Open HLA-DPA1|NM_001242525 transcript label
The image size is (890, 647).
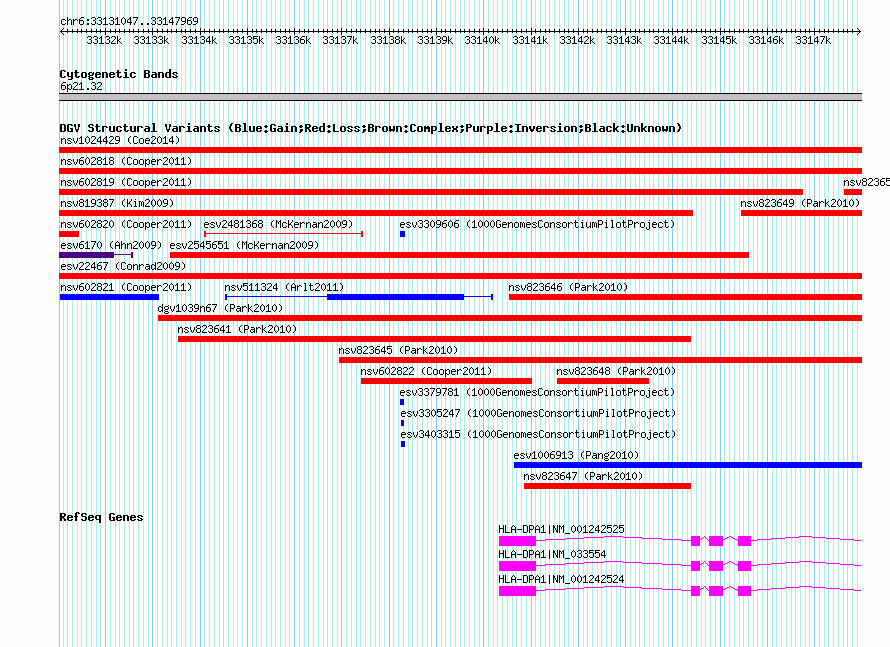561,529
